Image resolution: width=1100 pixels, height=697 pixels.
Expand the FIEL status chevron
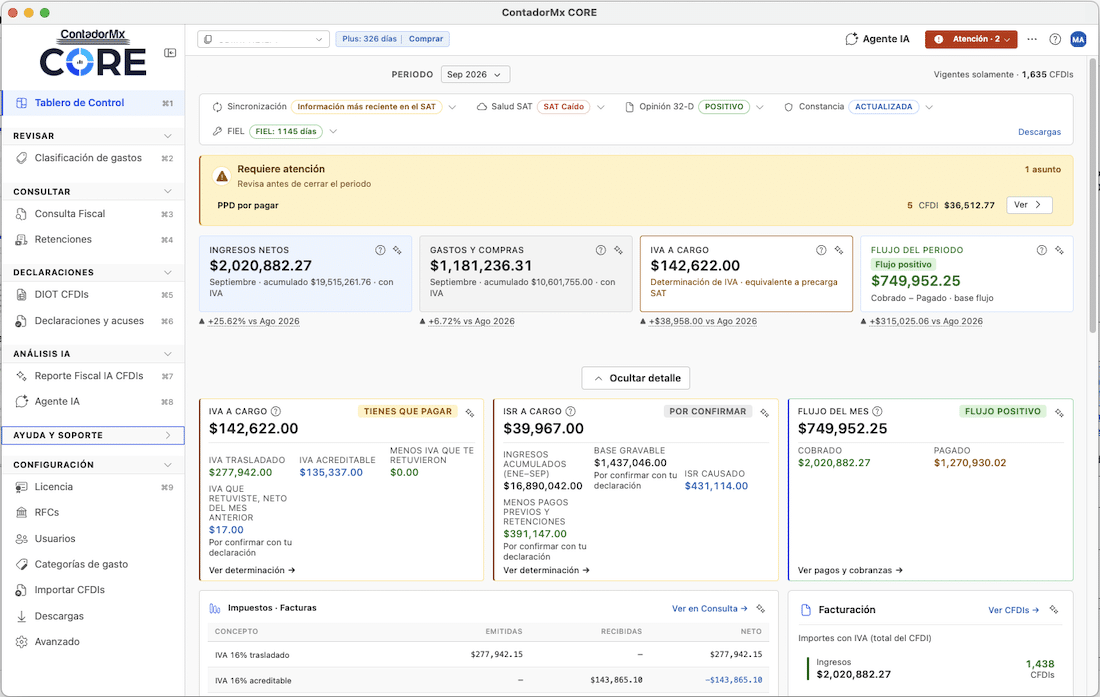(333, 132)
